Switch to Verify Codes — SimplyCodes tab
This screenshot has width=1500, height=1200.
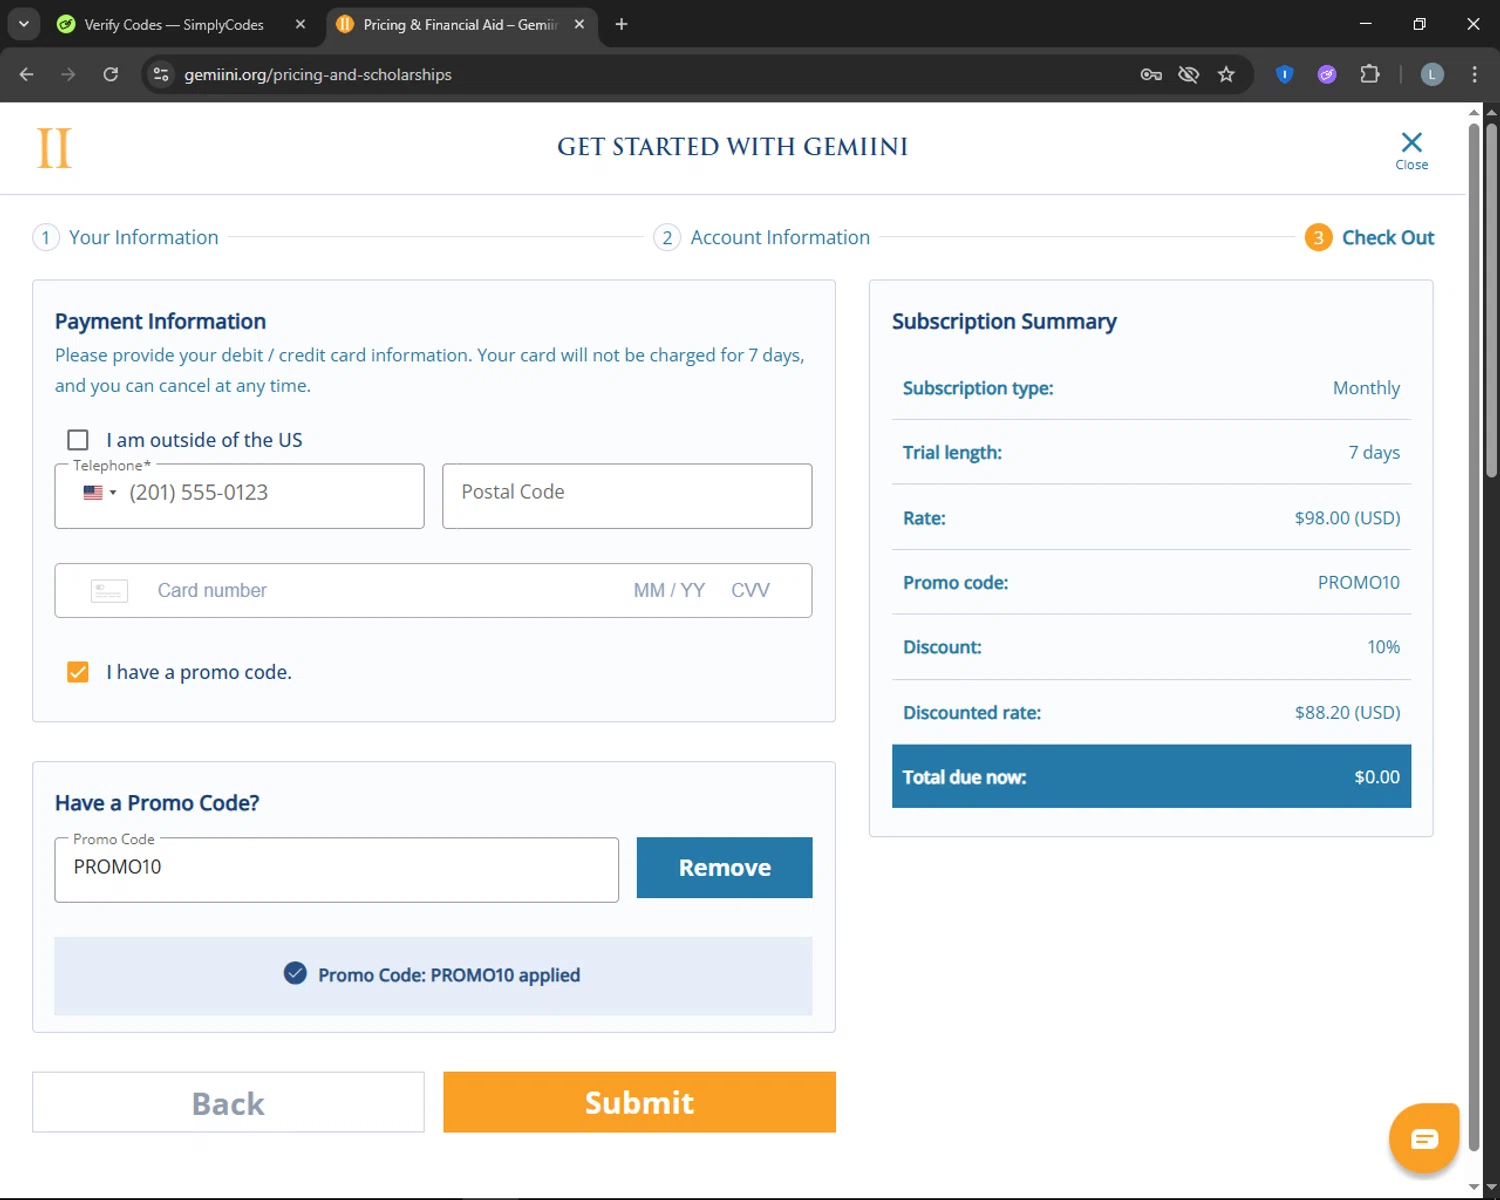click(x=174, y=24)
